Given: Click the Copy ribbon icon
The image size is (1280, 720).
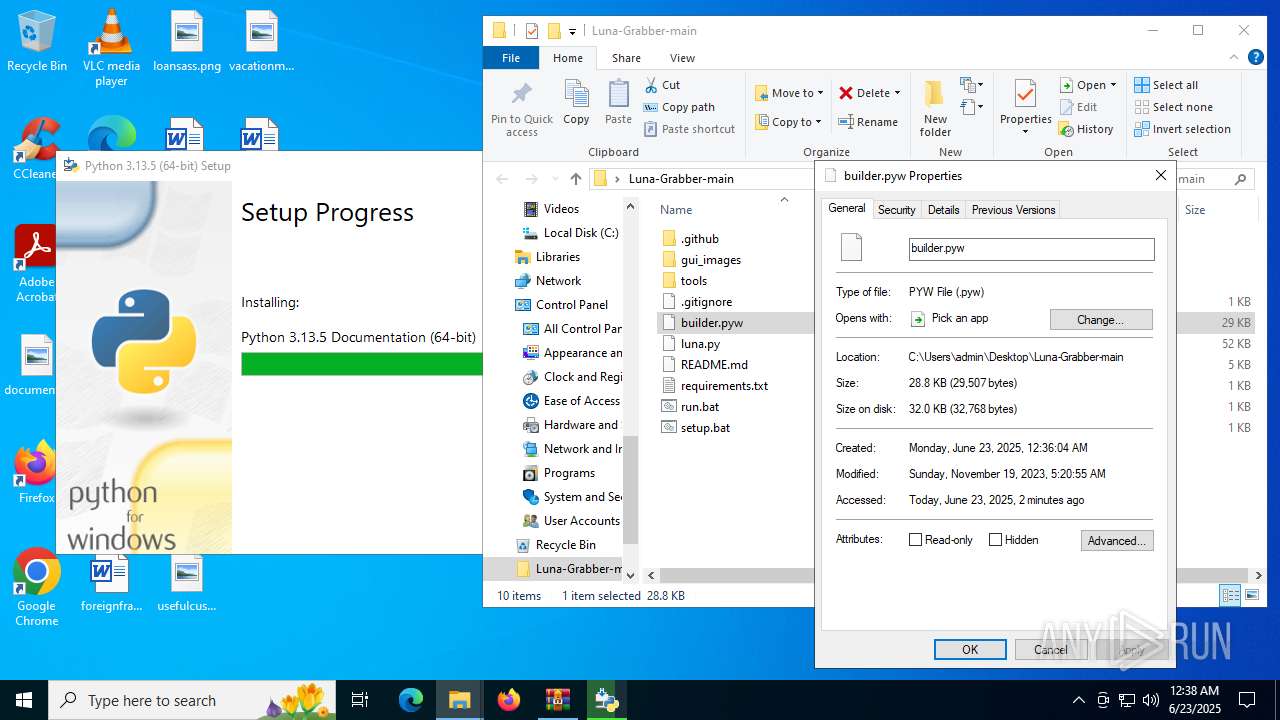Looking at the screenshot, I should point(576,95).
